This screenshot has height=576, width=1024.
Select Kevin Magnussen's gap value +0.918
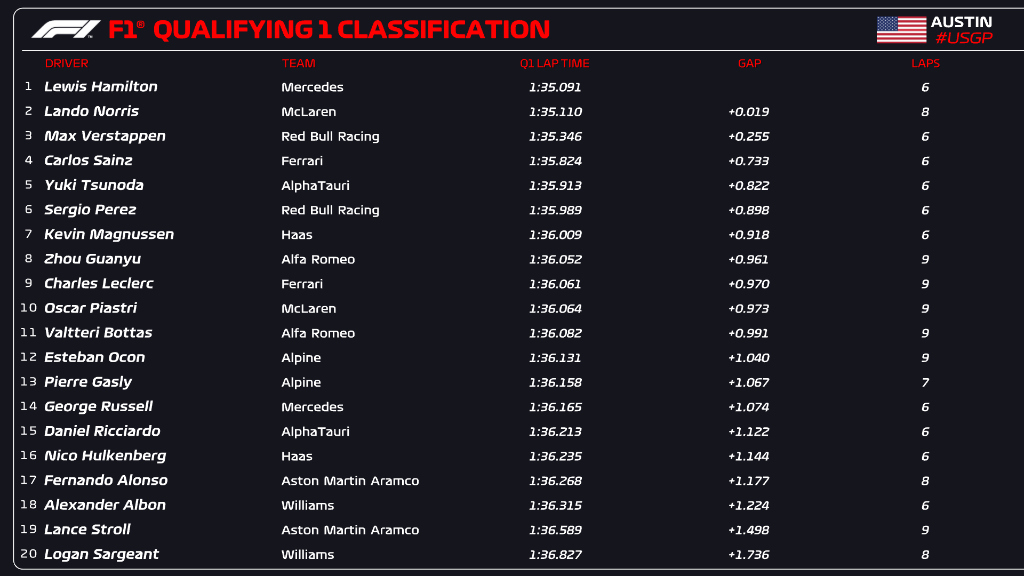point(748,235)
